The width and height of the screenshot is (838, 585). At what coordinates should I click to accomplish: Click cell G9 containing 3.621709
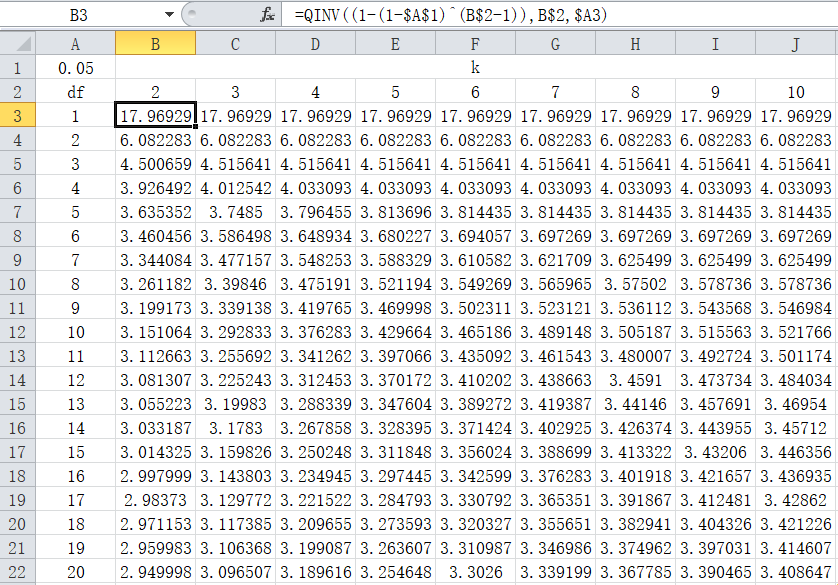[x=555, y=260]
